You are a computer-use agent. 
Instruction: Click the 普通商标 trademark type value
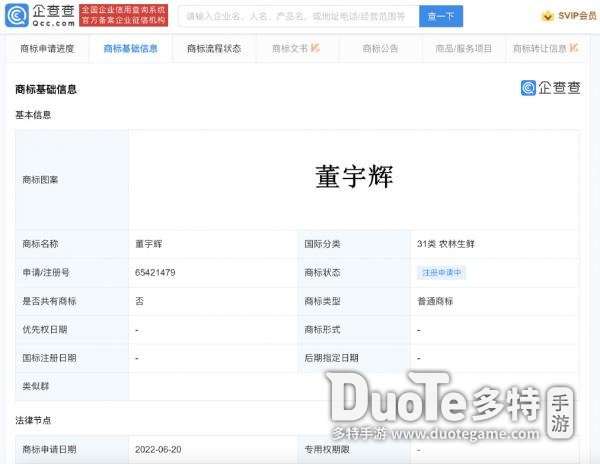pyautogui.click(x=435, y=301)
